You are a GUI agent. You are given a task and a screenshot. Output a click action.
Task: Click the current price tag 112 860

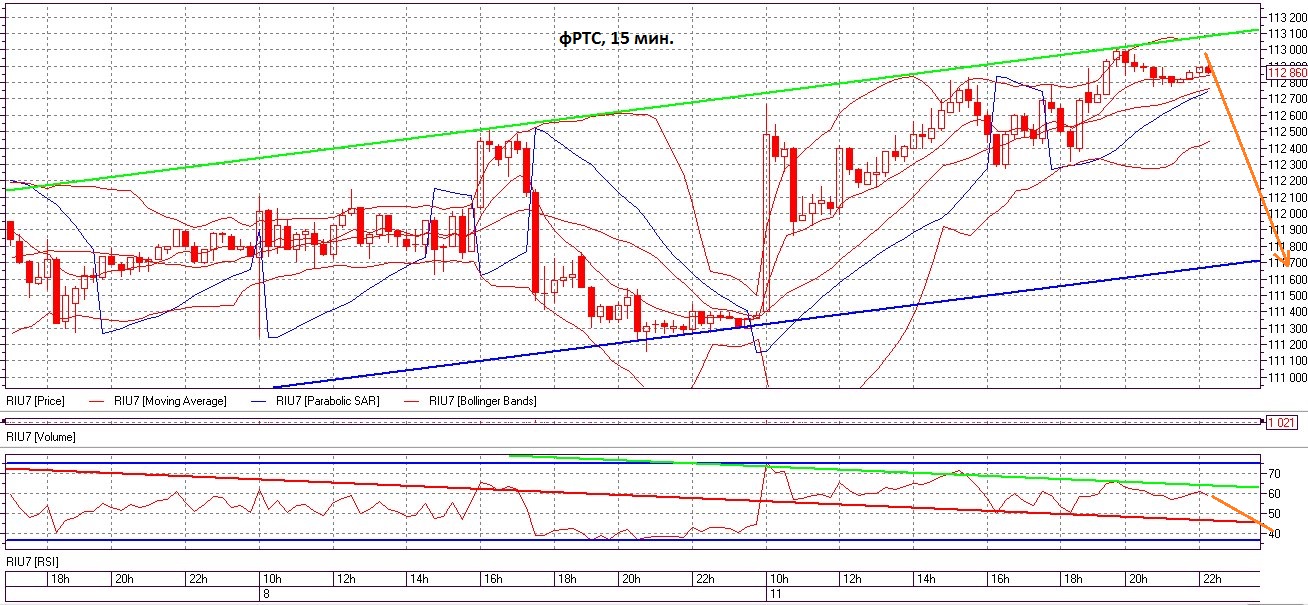1286,72
